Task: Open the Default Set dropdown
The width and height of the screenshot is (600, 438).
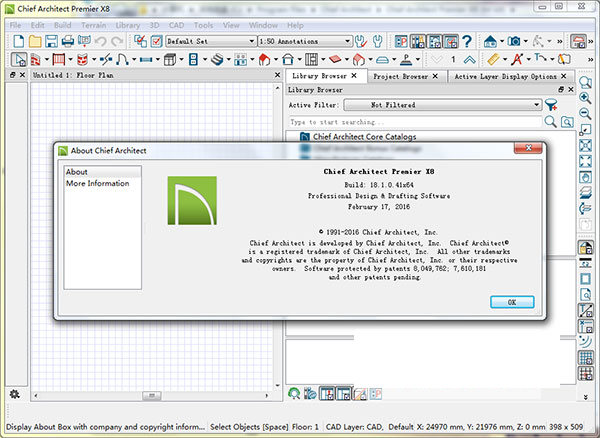Action: point(211,41)
